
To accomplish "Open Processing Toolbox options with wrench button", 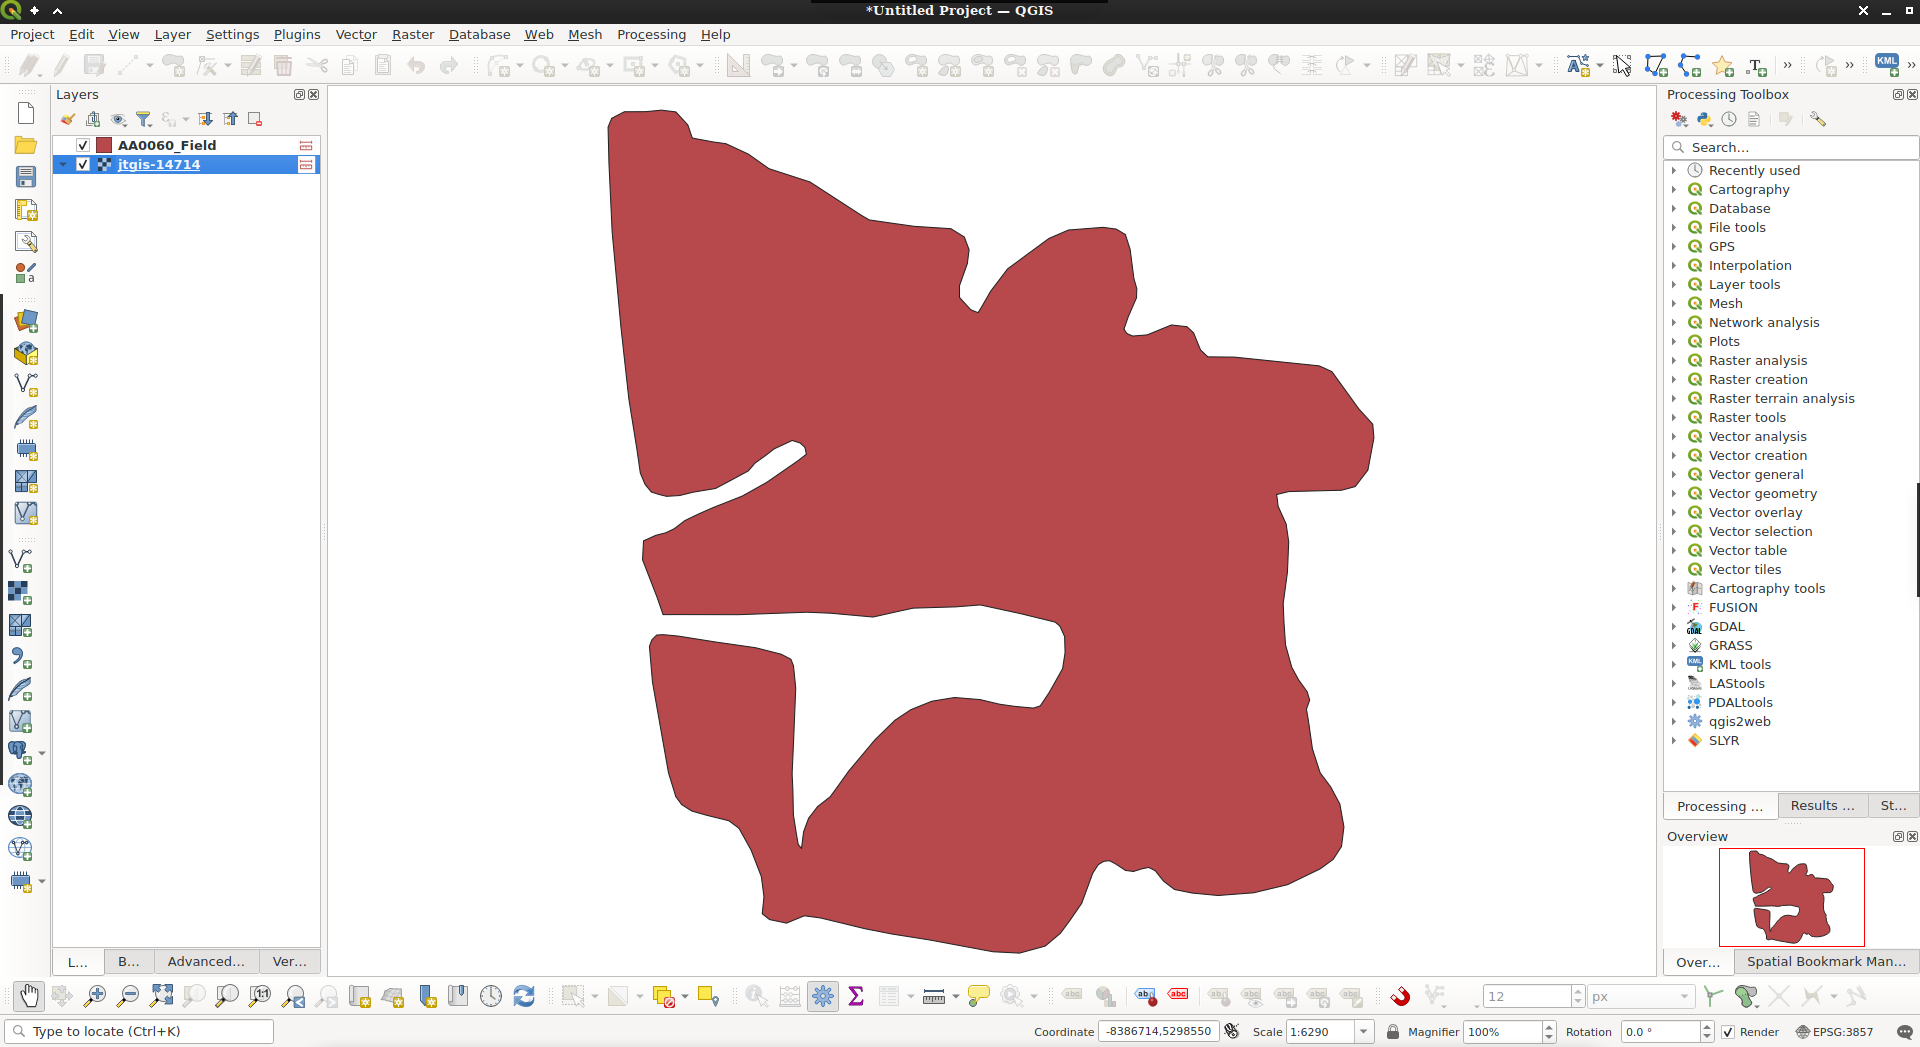I will 1819,119.
